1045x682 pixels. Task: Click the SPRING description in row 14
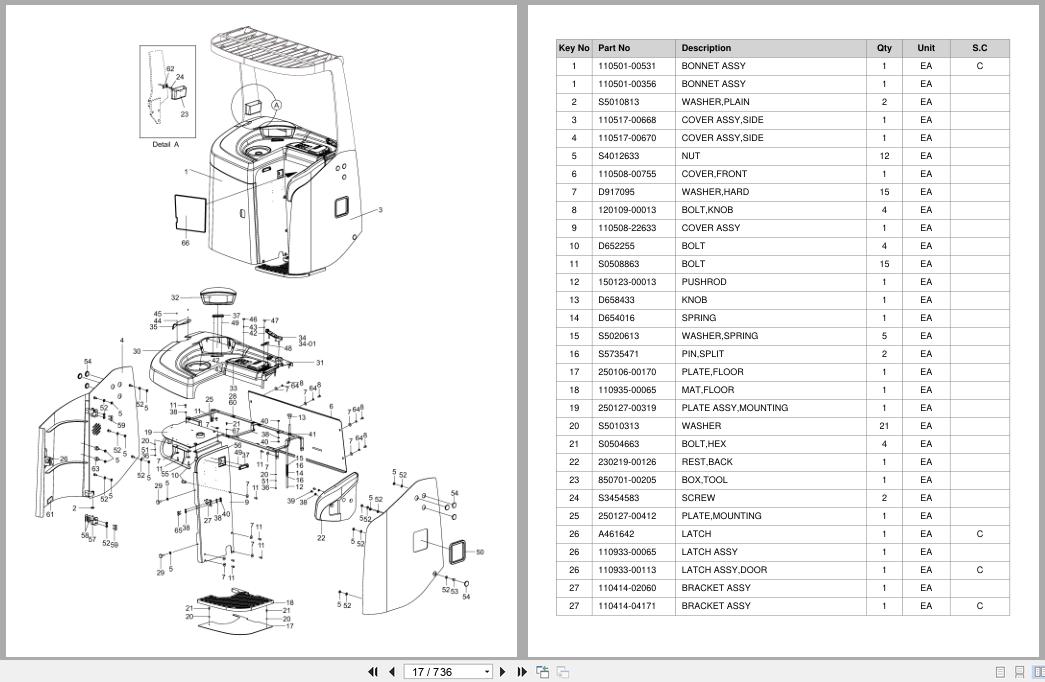click(698, 318)
